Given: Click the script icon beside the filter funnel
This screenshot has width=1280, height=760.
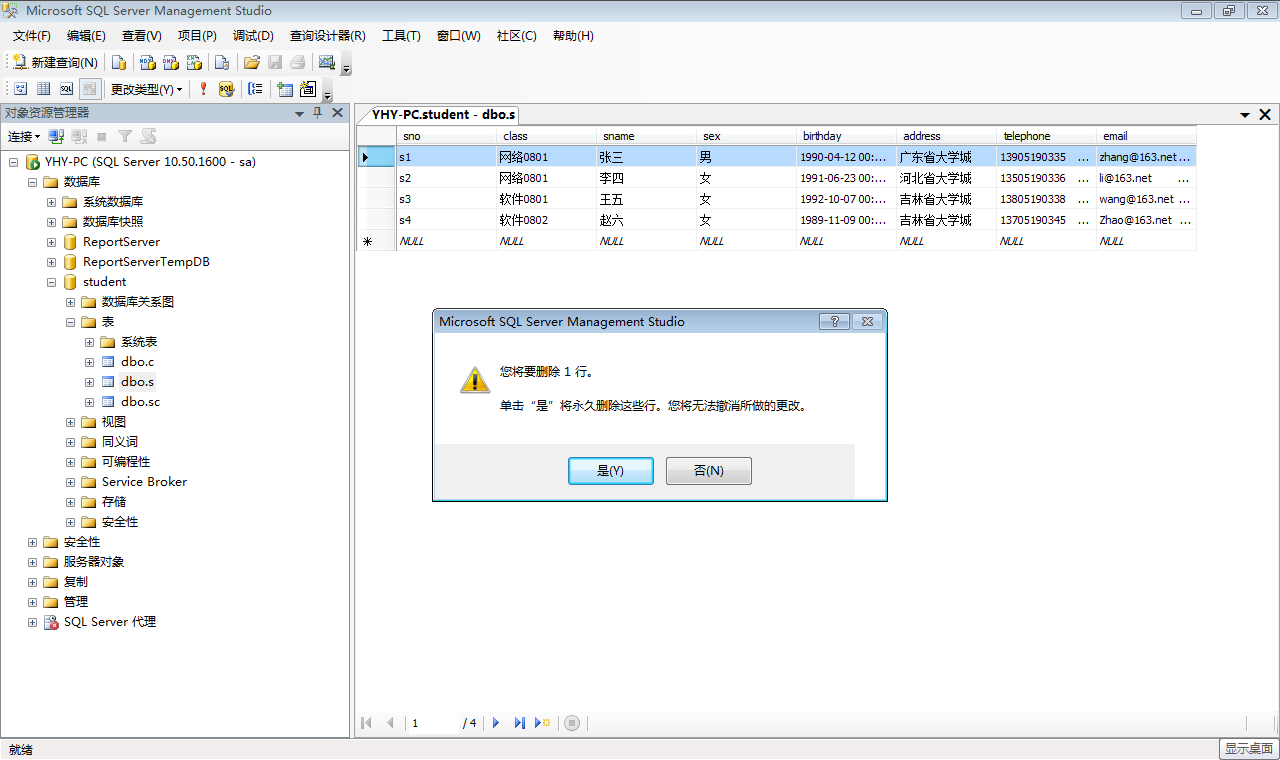Looking at the screenshot, I should pyautogui.click(x=148, y=136).
